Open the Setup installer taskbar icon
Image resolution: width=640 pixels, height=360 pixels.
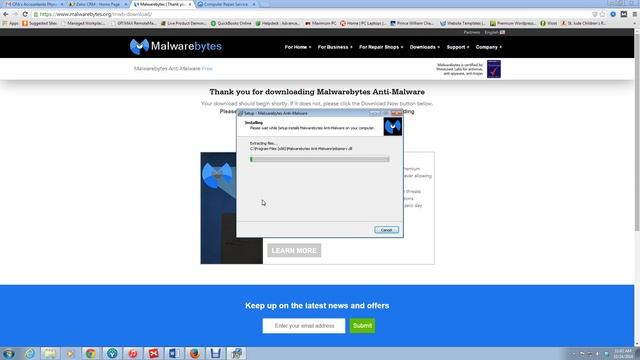point(236,353)
